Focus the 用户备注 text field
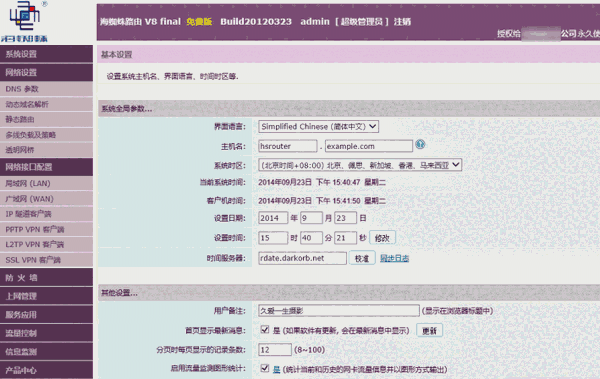Viewport: 600px width, 379px height. click(x=339, y=310)
